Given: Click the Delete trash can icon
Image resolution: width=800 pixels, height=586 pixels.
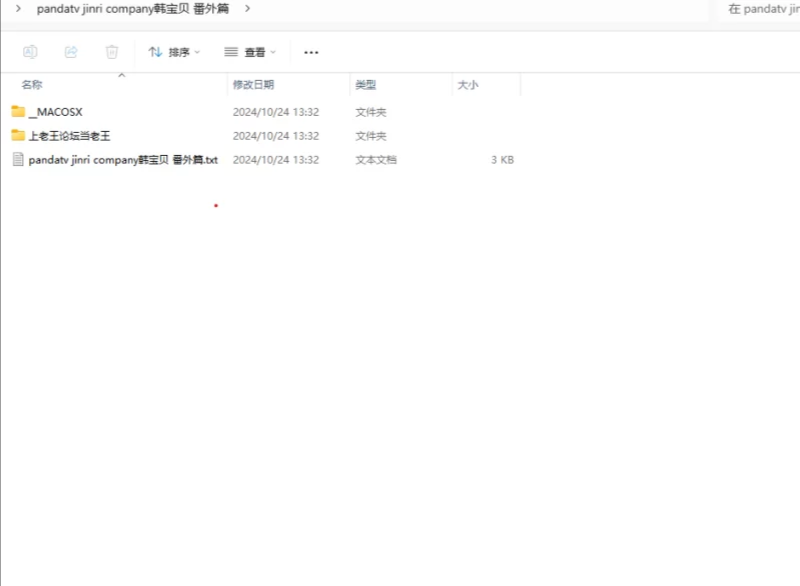Looking at the screenshot, I should point(112,52).
